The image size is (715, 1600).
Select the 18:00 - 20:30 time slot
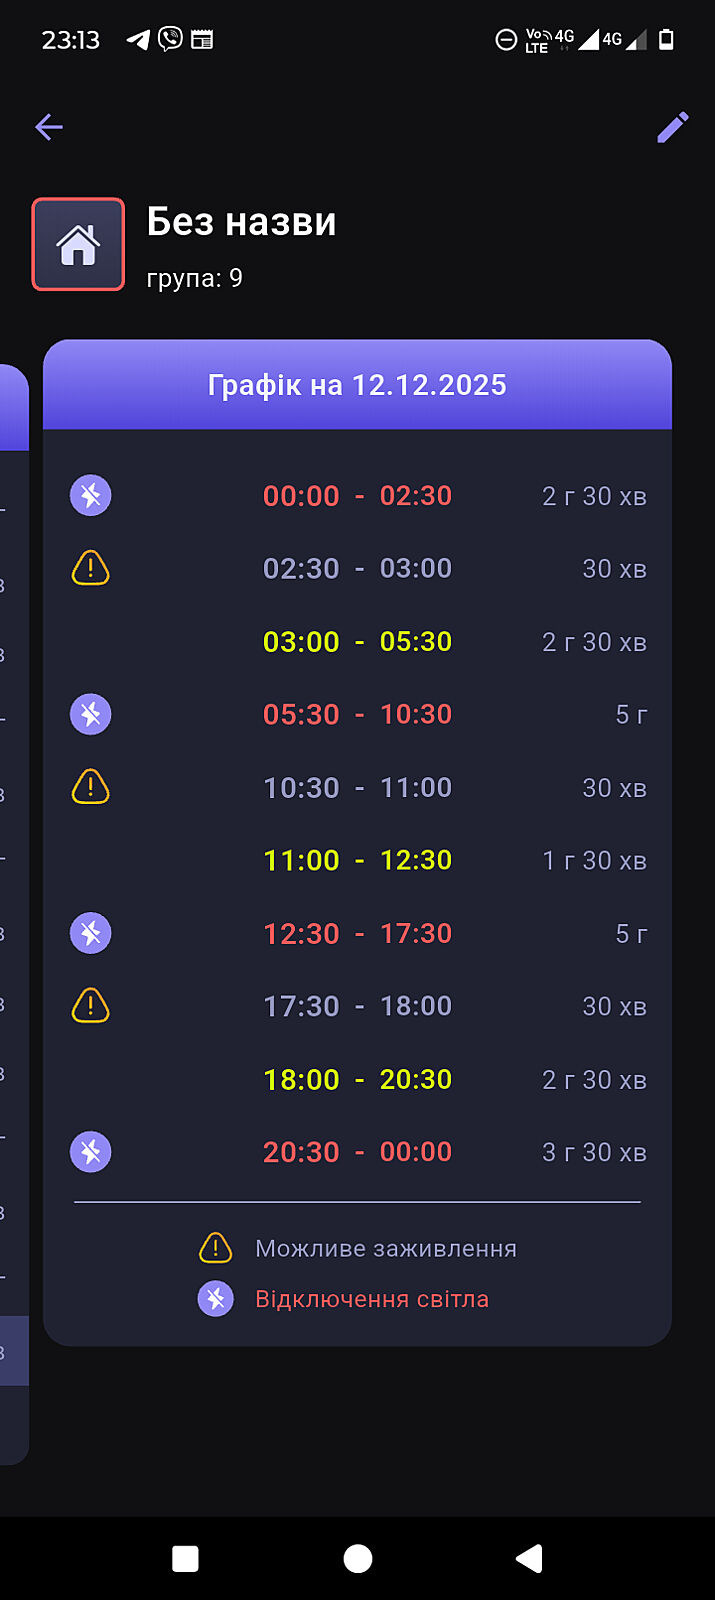pyautogui.click(x=357, y=1079)
